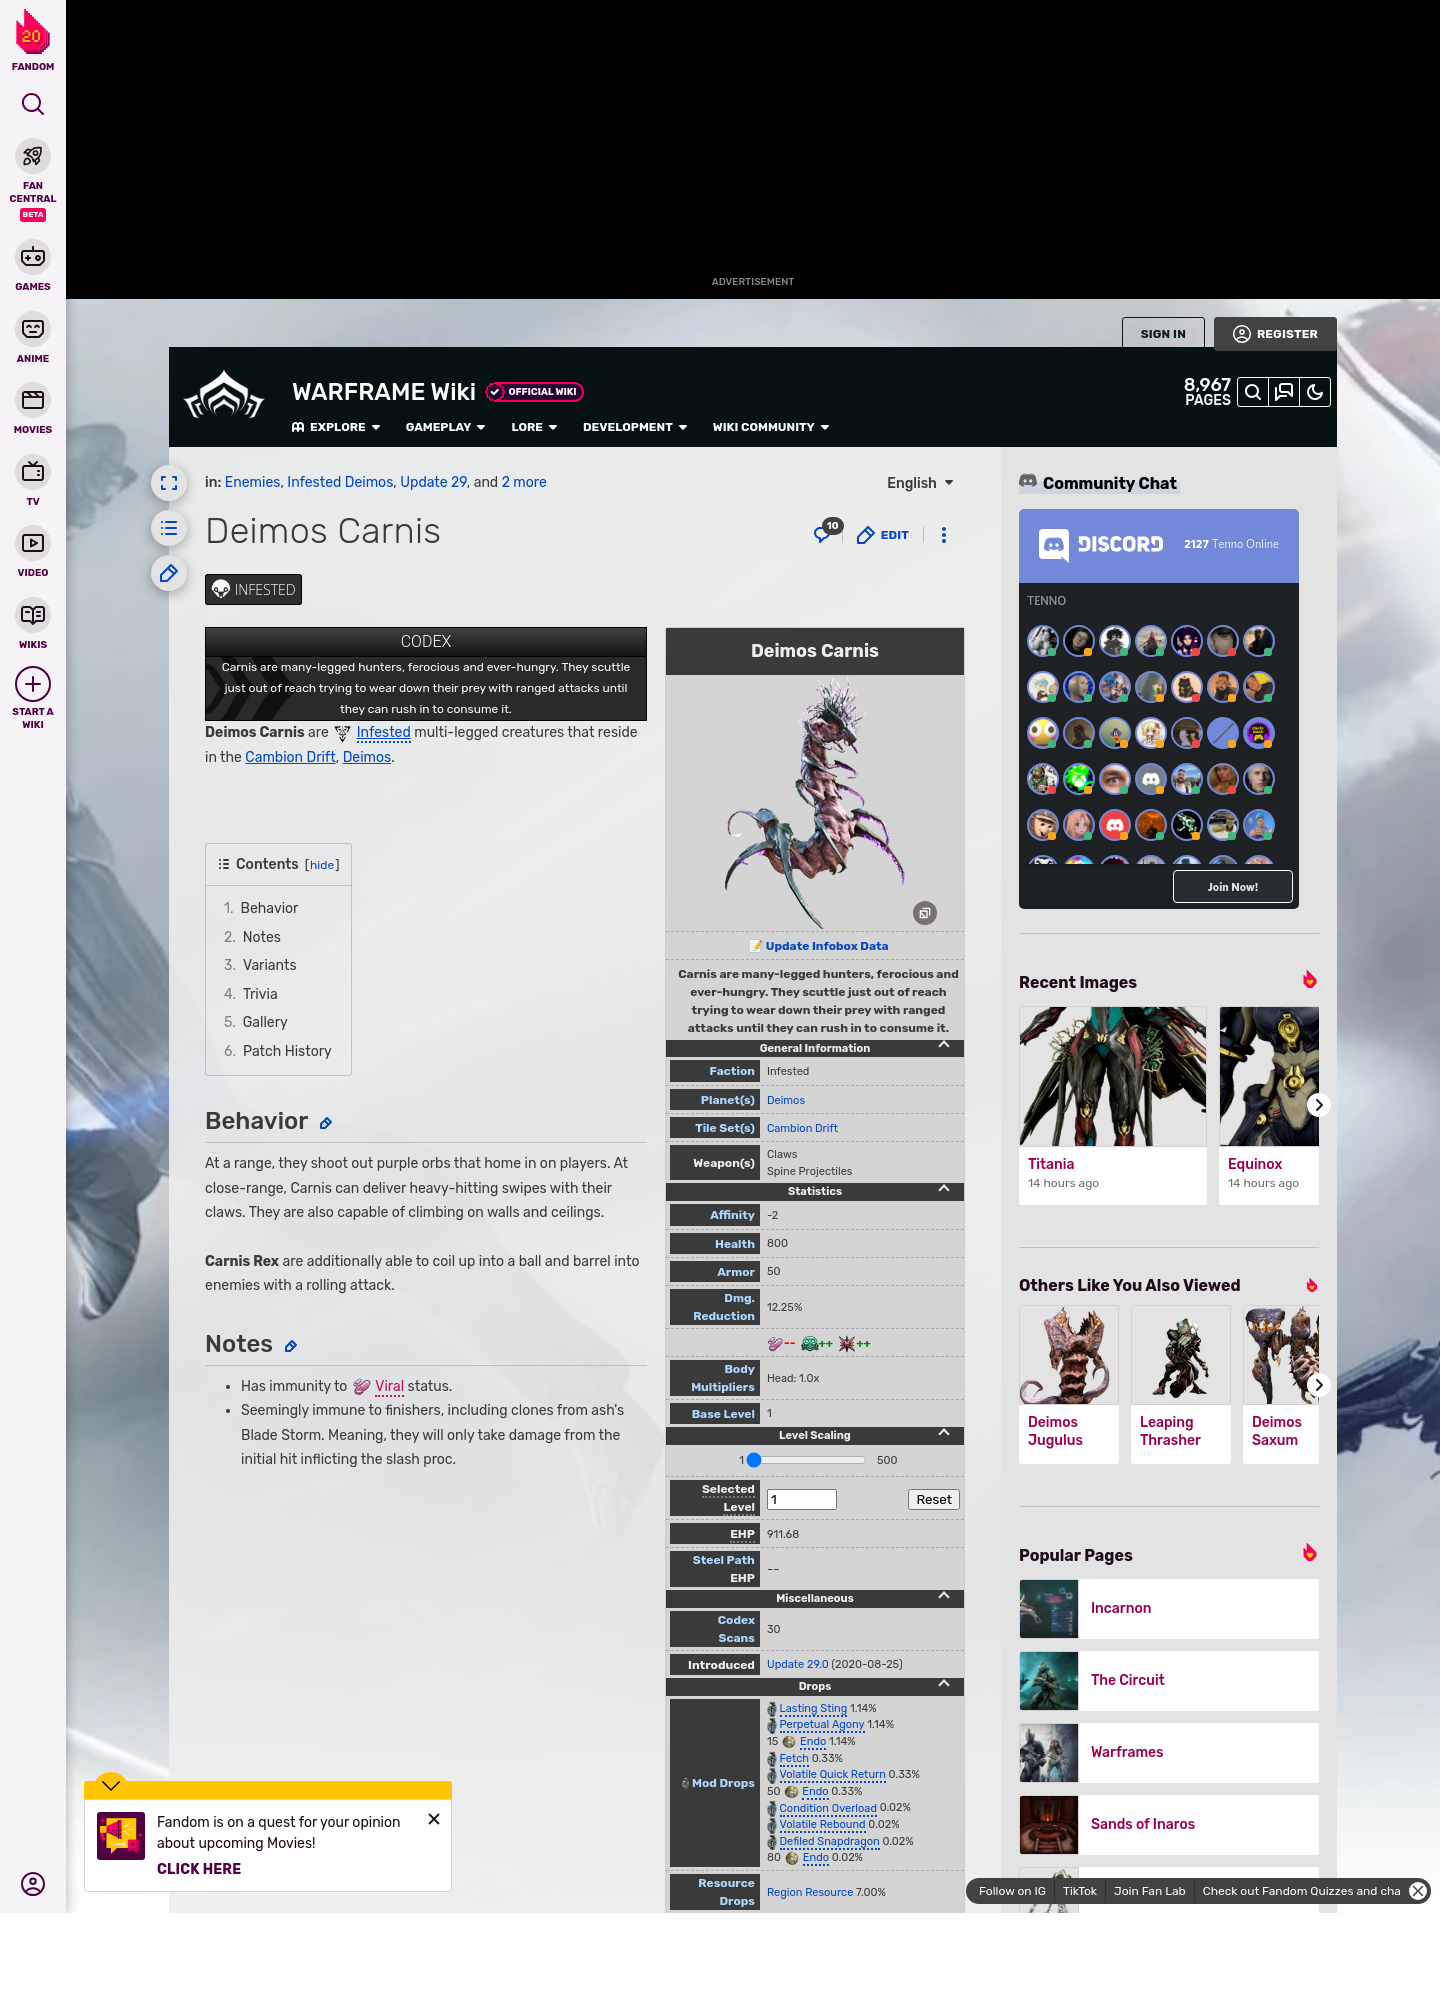Open Fan Central rocket icon
The image size is (1440, 2000).
click(x=33, y=157)
